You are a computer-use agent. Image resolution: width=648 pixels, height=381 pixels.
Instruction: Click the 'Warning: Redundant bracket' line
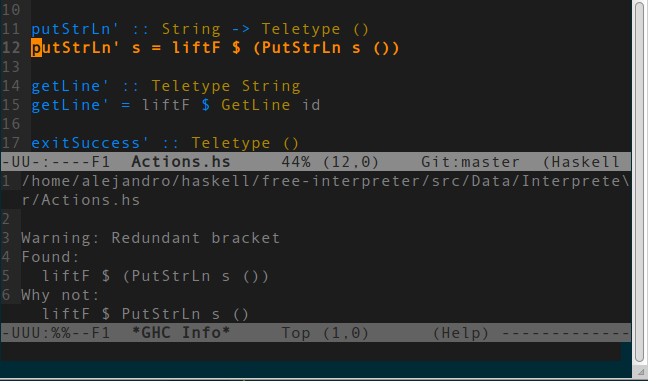click(x=150, y=238)
